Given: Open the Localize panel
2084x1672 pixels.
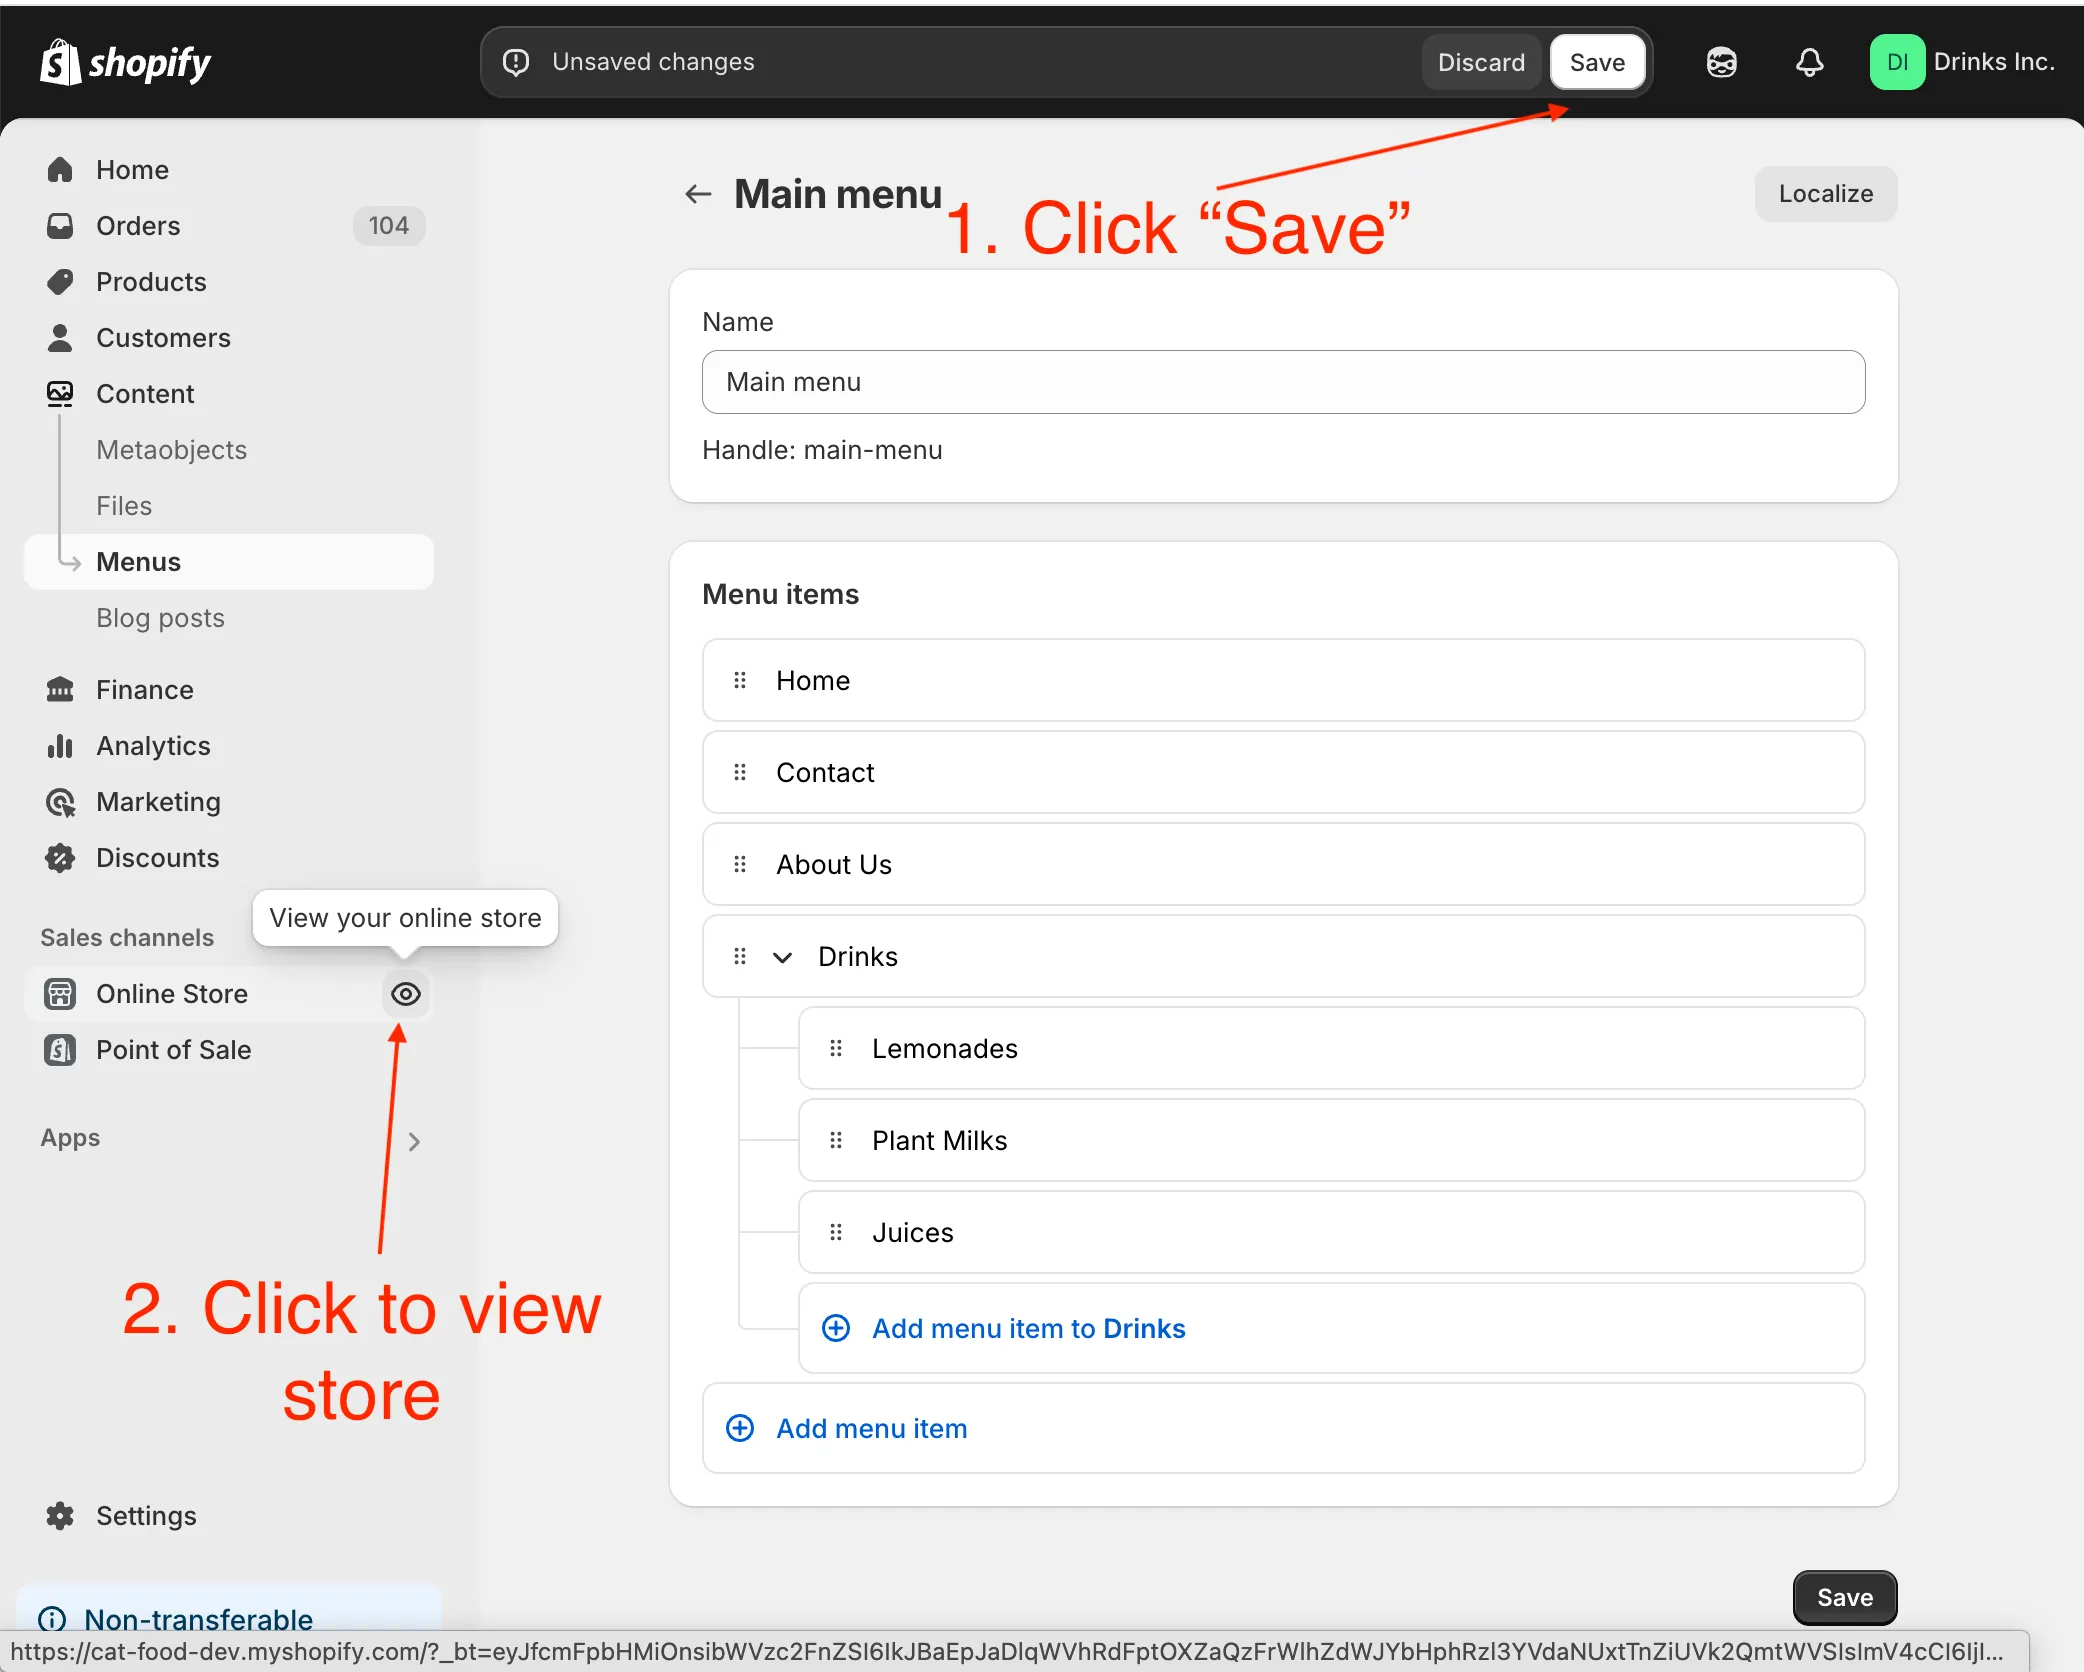Looking at the screenshot, I should [x=1825, y=193].
